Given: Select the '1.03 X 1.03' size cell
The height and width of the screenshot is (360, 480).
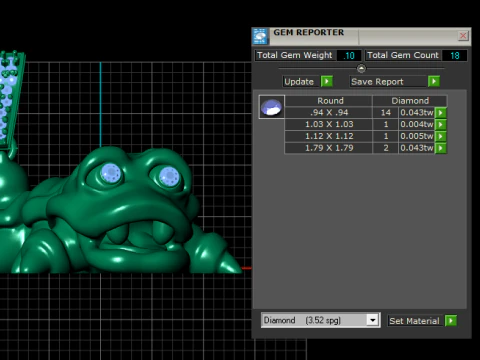Looking at the screenshot, I should pyautogui.click(x=329, y=124).
